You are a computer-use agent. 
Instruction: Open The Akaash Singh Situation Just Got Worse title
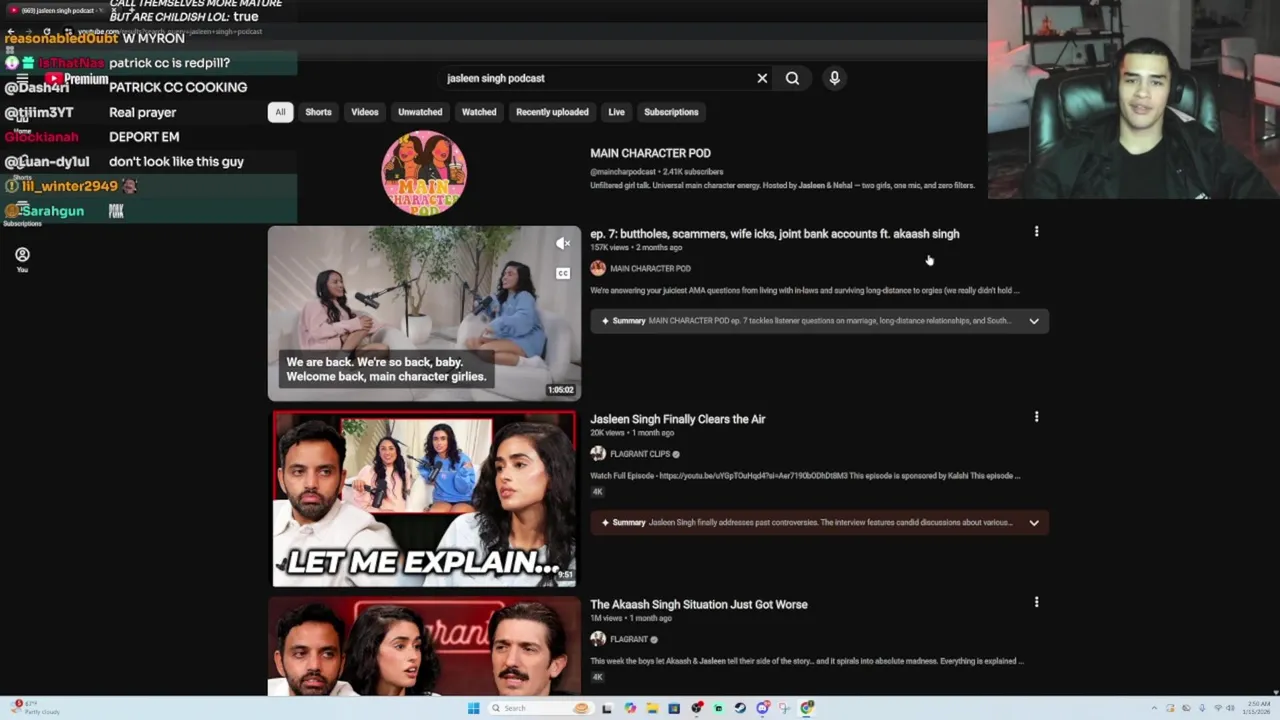pos(698,604)
